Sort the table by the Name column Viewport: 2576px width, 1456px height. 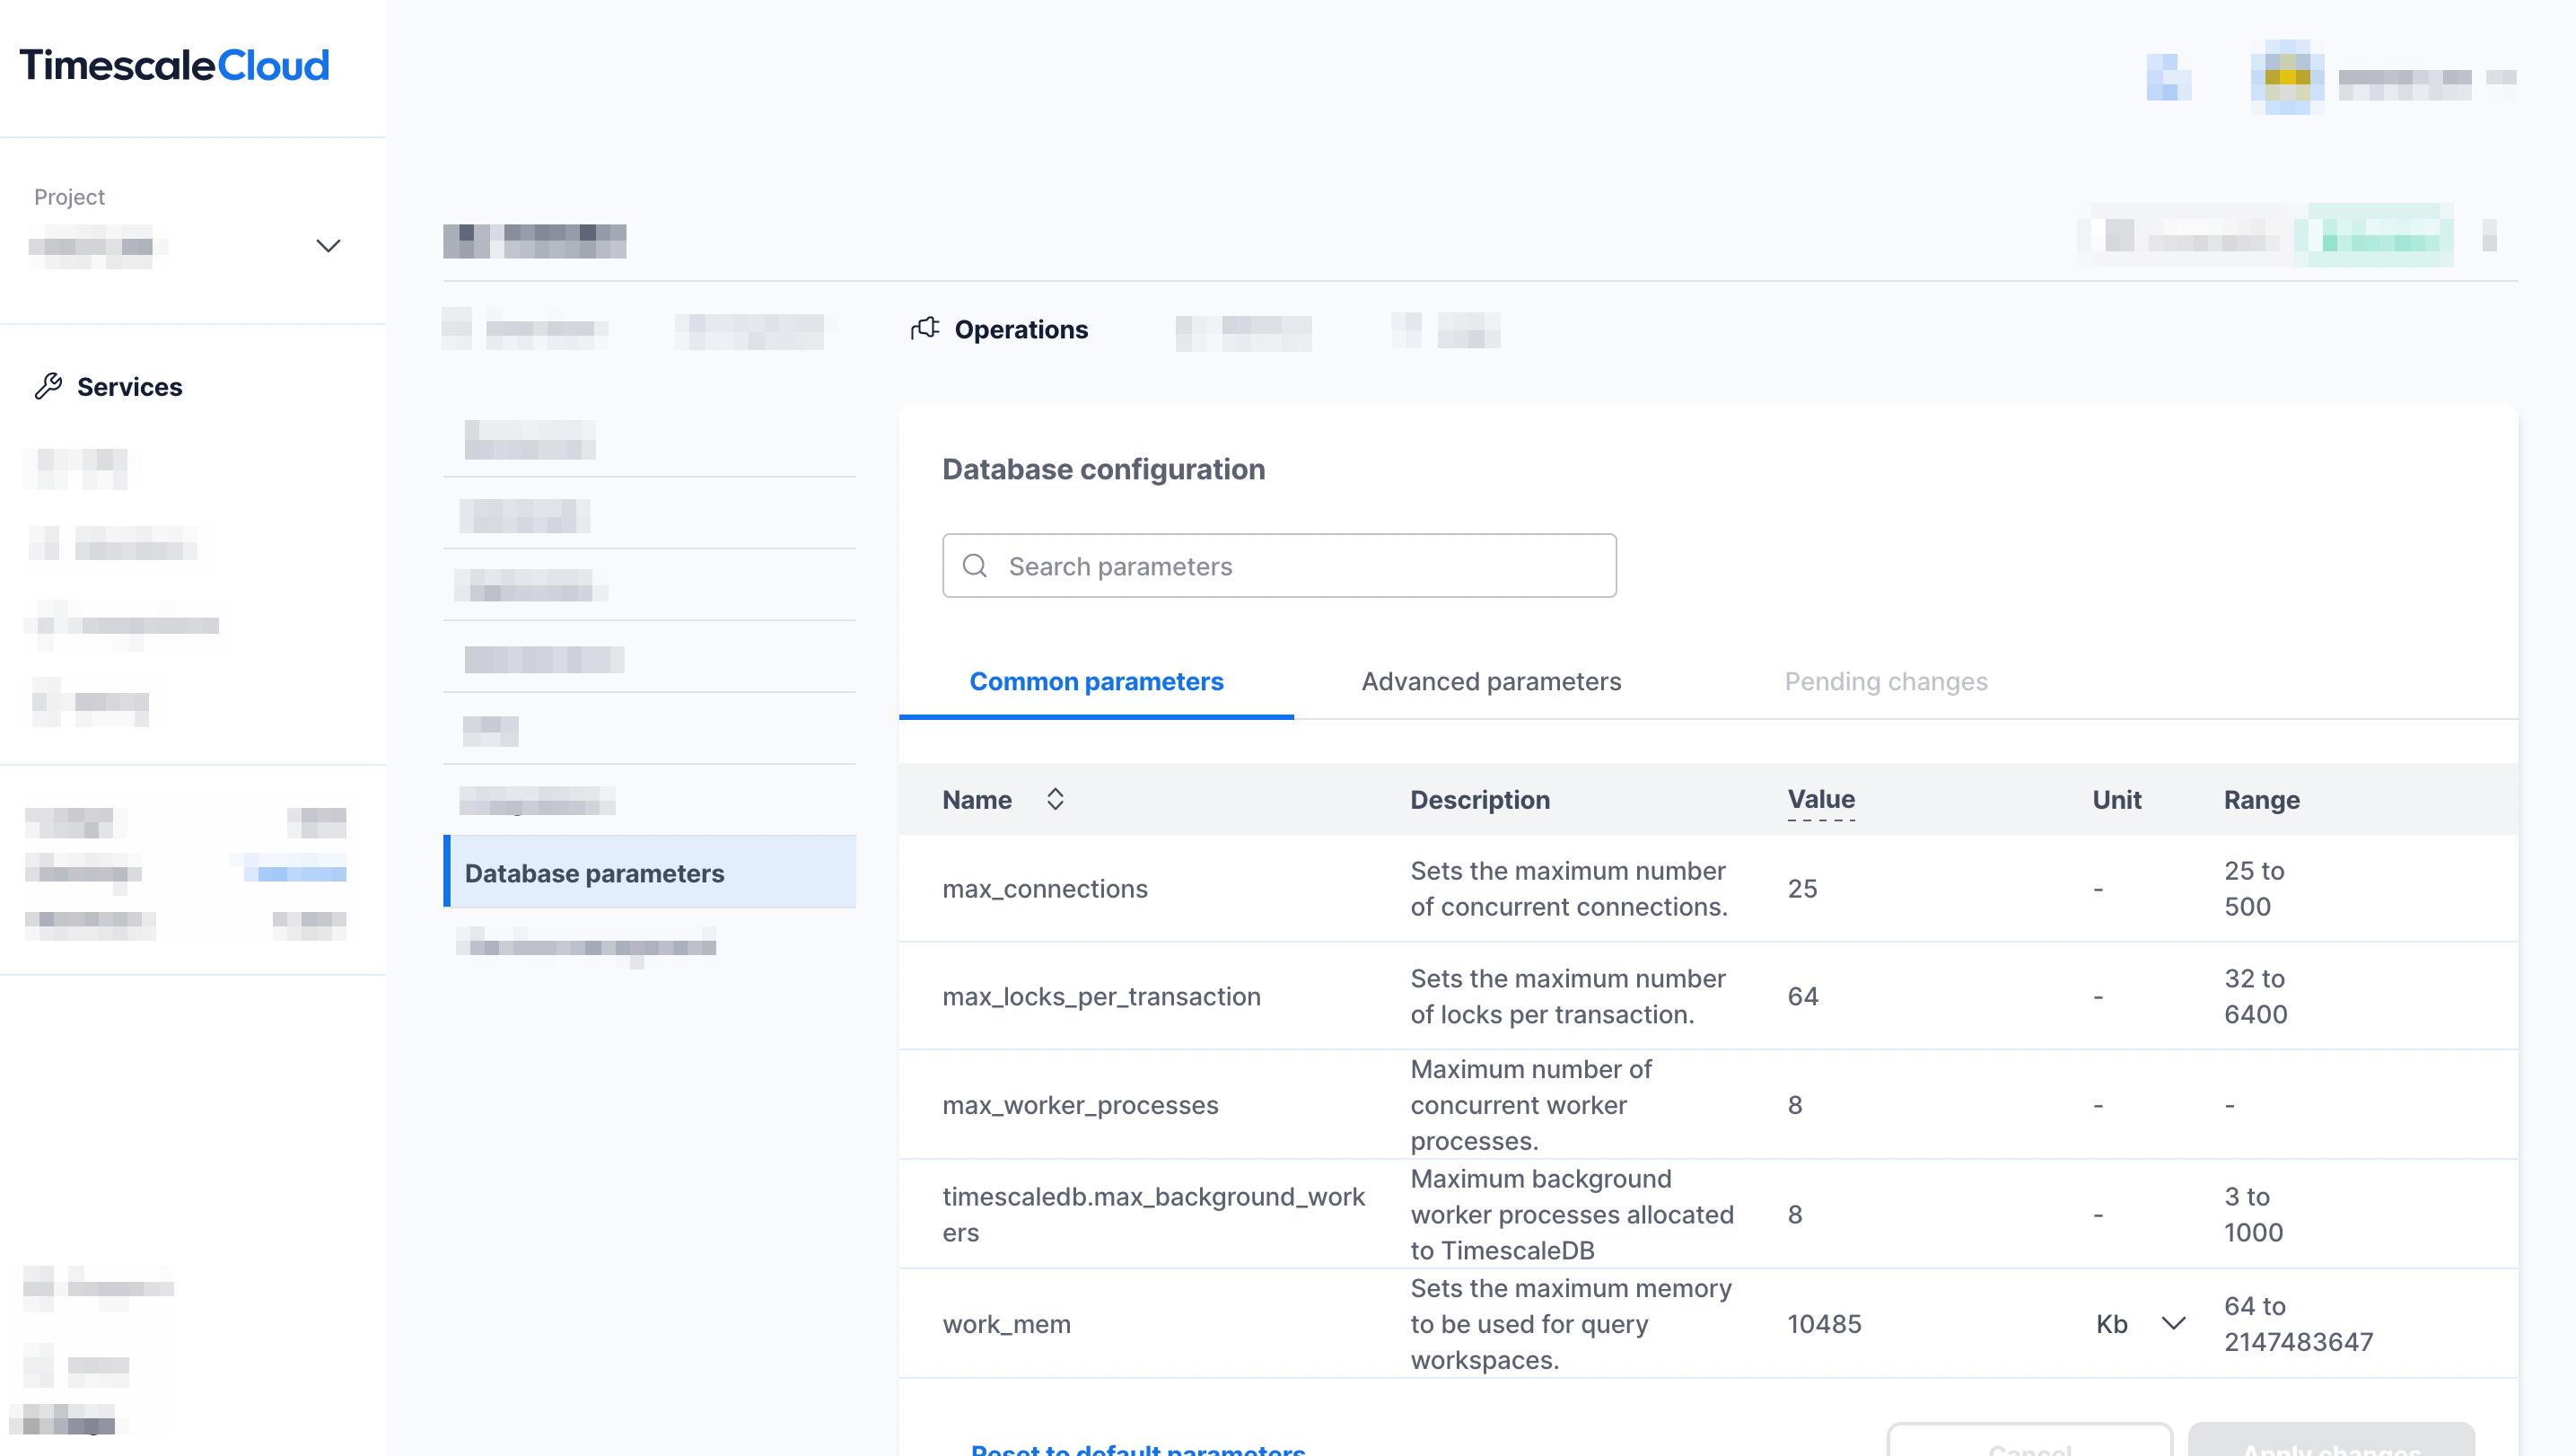pyautogui.click(x=1055, y=799)
